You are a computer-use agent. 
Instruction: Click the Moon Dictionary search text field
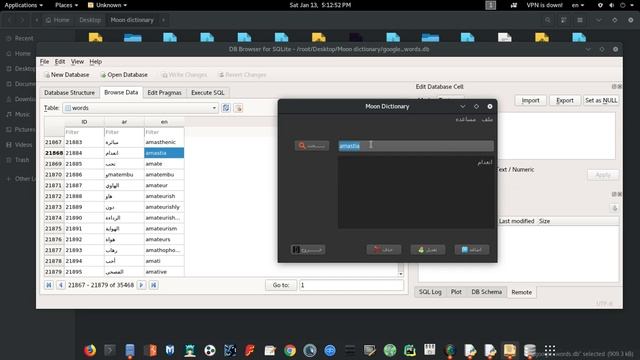(x=416, y=146)
